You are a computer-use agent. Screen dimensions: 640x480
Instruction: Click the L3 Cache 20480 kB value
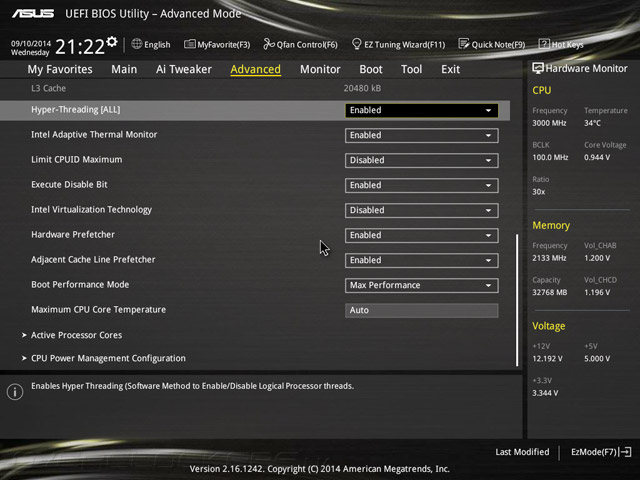pyautogui.click(x=362, y=88)
